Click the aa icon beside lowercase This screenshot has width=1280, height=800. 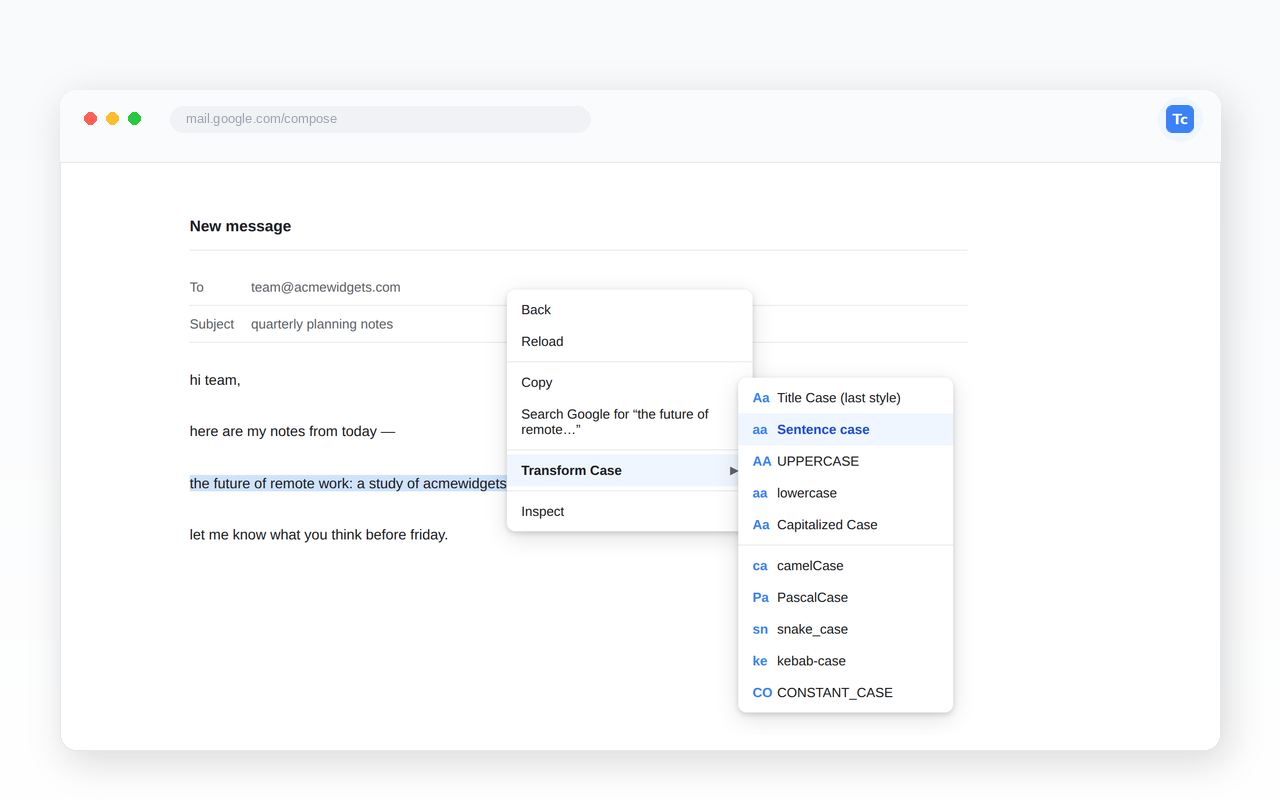760,494
